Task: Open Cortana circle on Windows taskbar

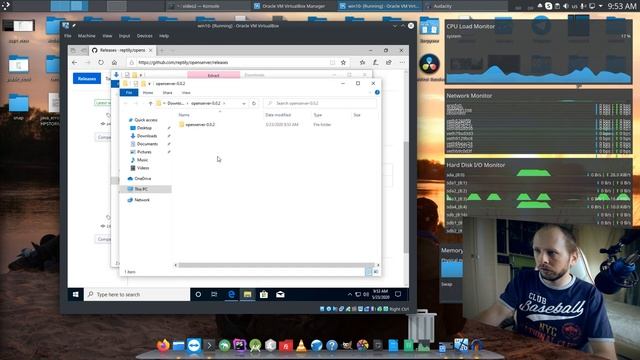Action: click(x=198, y=294)
